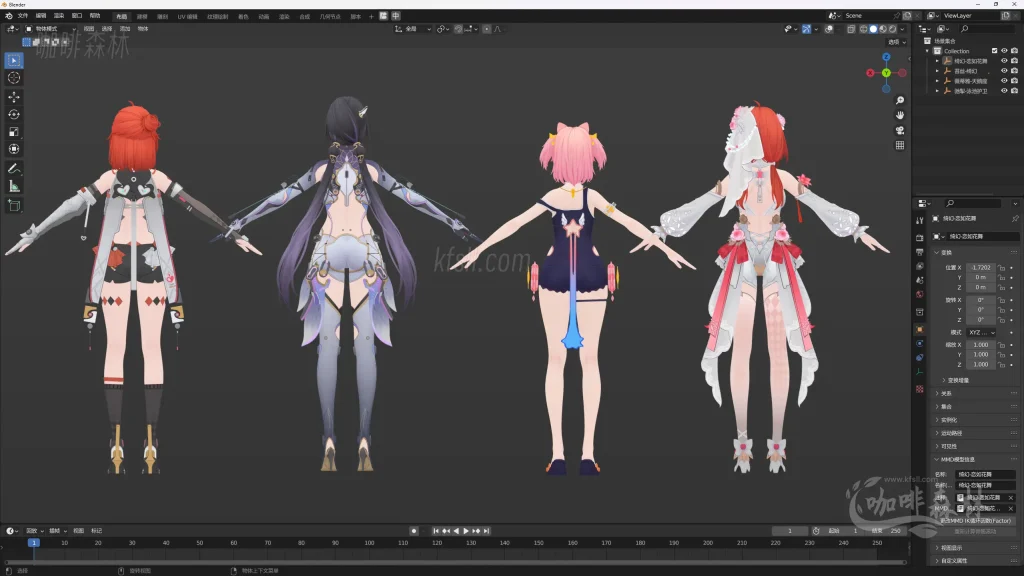Click the red X axis gizmo
1024x576 pixels.
pos(871,73)
